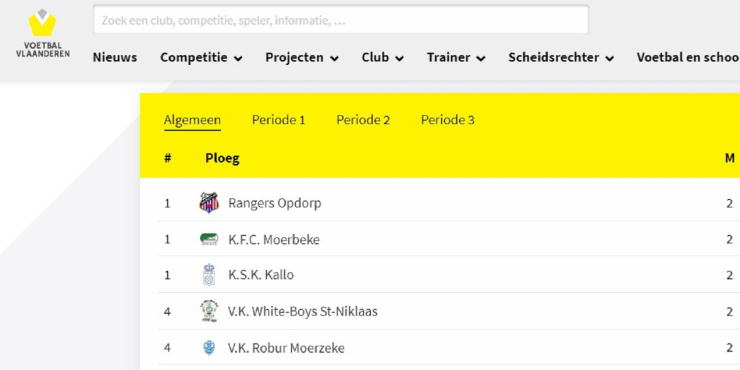Switch to the Periode 2 tab
740x370 pixels.
point(363,120)
